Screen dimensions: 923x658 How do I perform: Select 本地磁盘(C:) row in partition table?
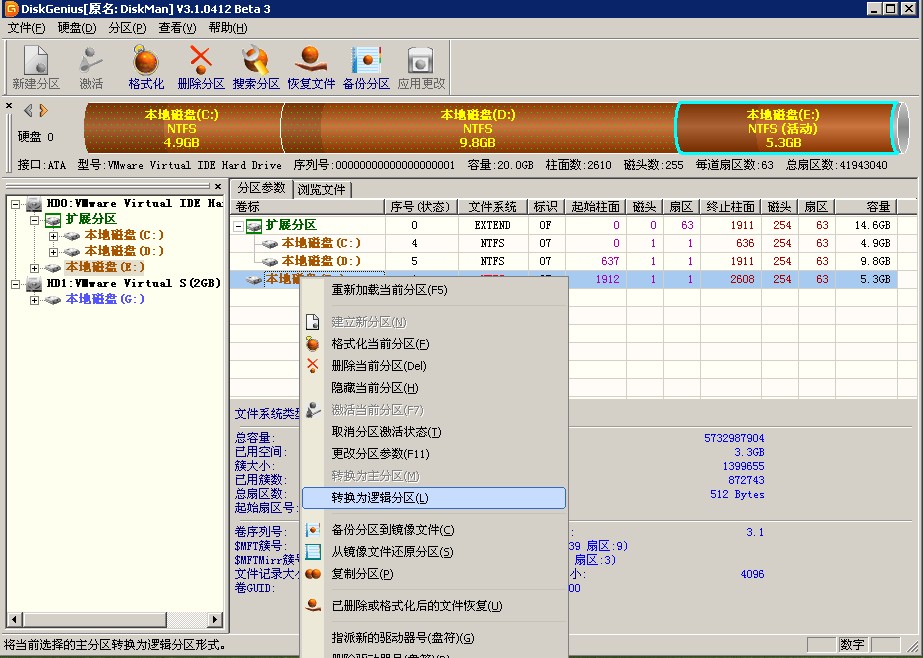(565, 243)
